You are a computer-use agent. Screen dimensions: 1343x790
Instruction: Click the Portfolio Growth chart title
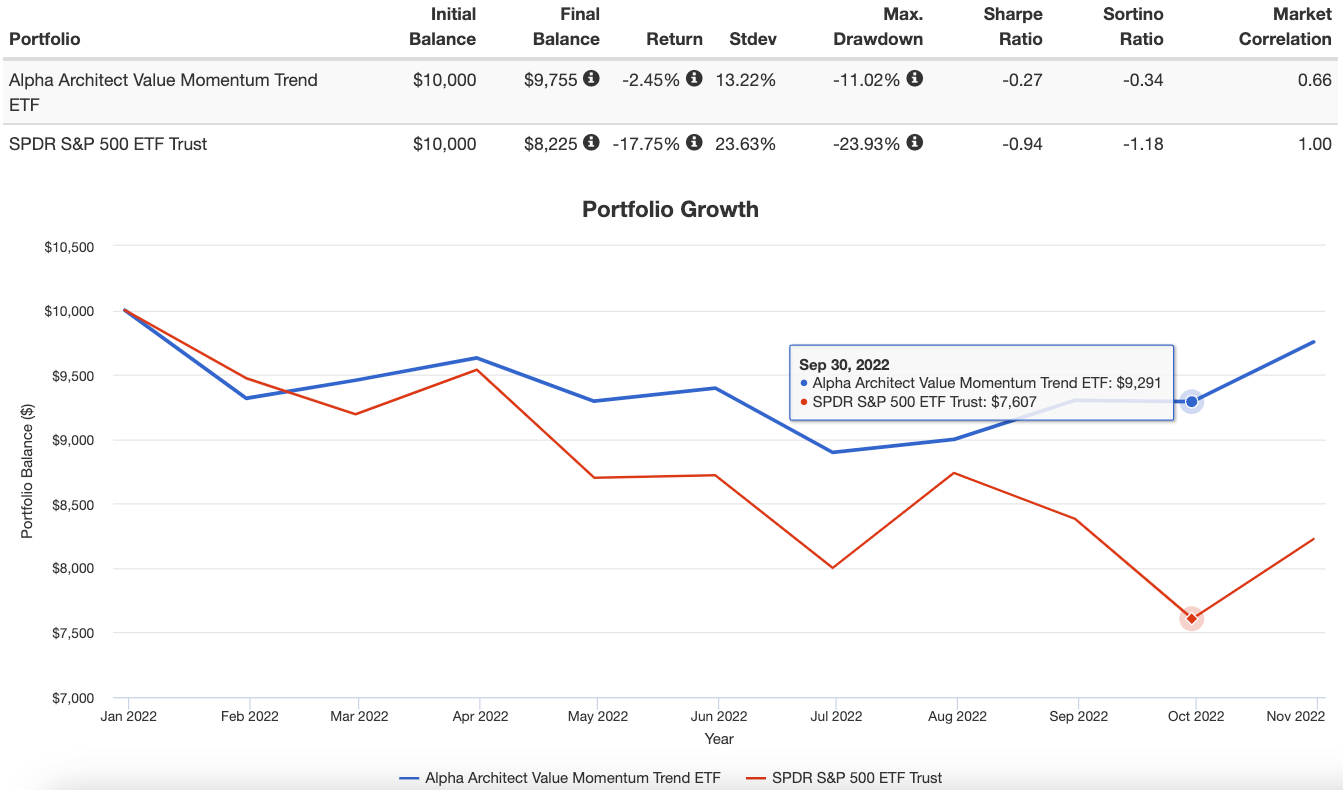670,210
